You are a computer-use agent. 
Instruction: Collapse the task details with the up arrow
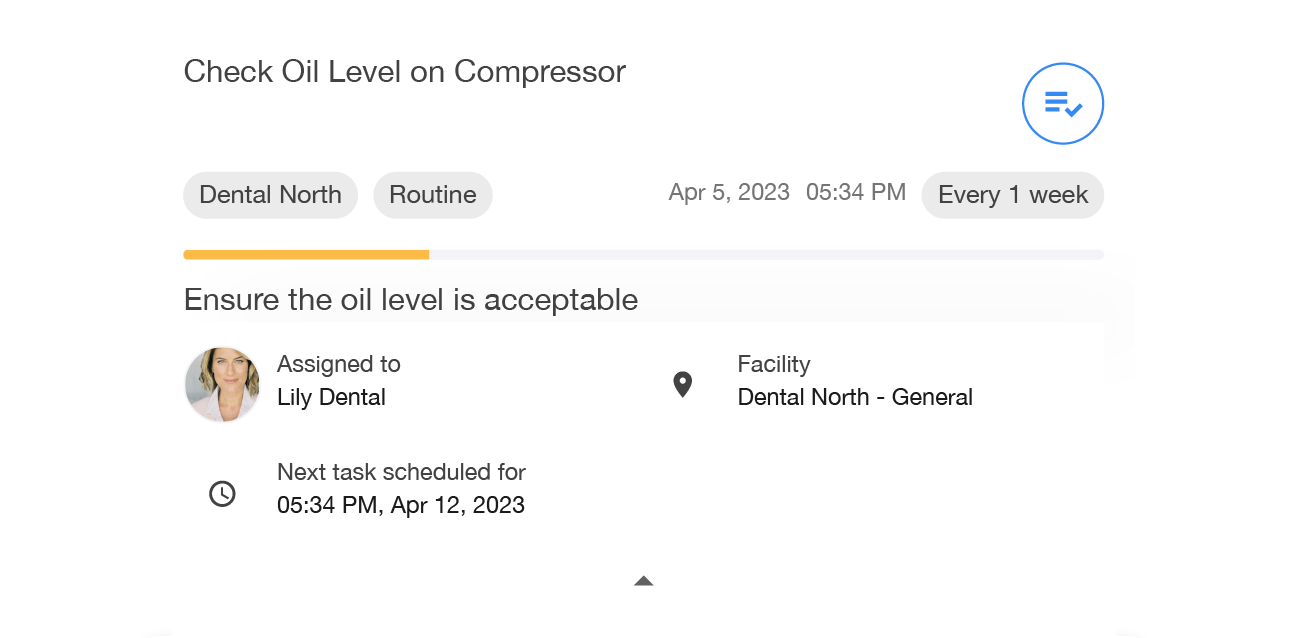pos(644,581)
